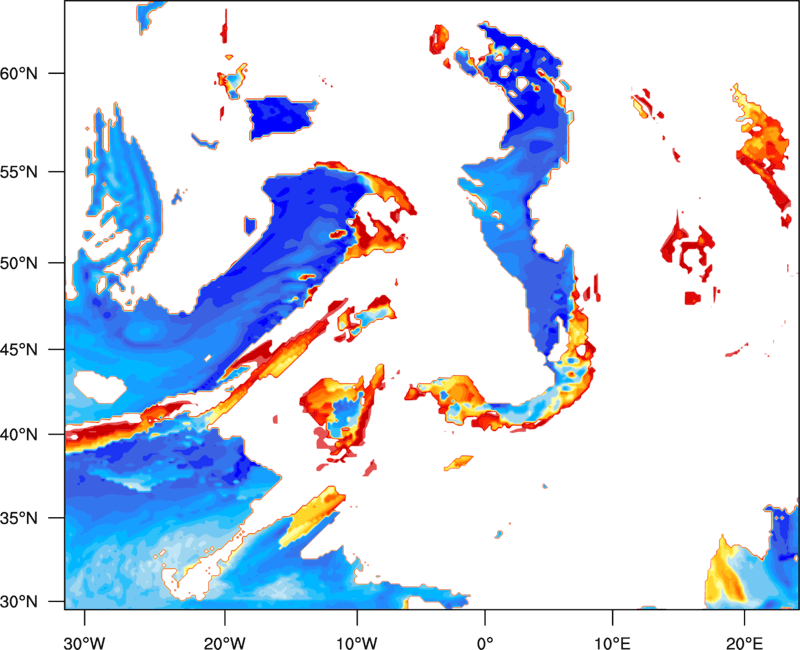The image size is (800, 650).
Task: Click the 20°E longitude label
Action: point(744,643)
